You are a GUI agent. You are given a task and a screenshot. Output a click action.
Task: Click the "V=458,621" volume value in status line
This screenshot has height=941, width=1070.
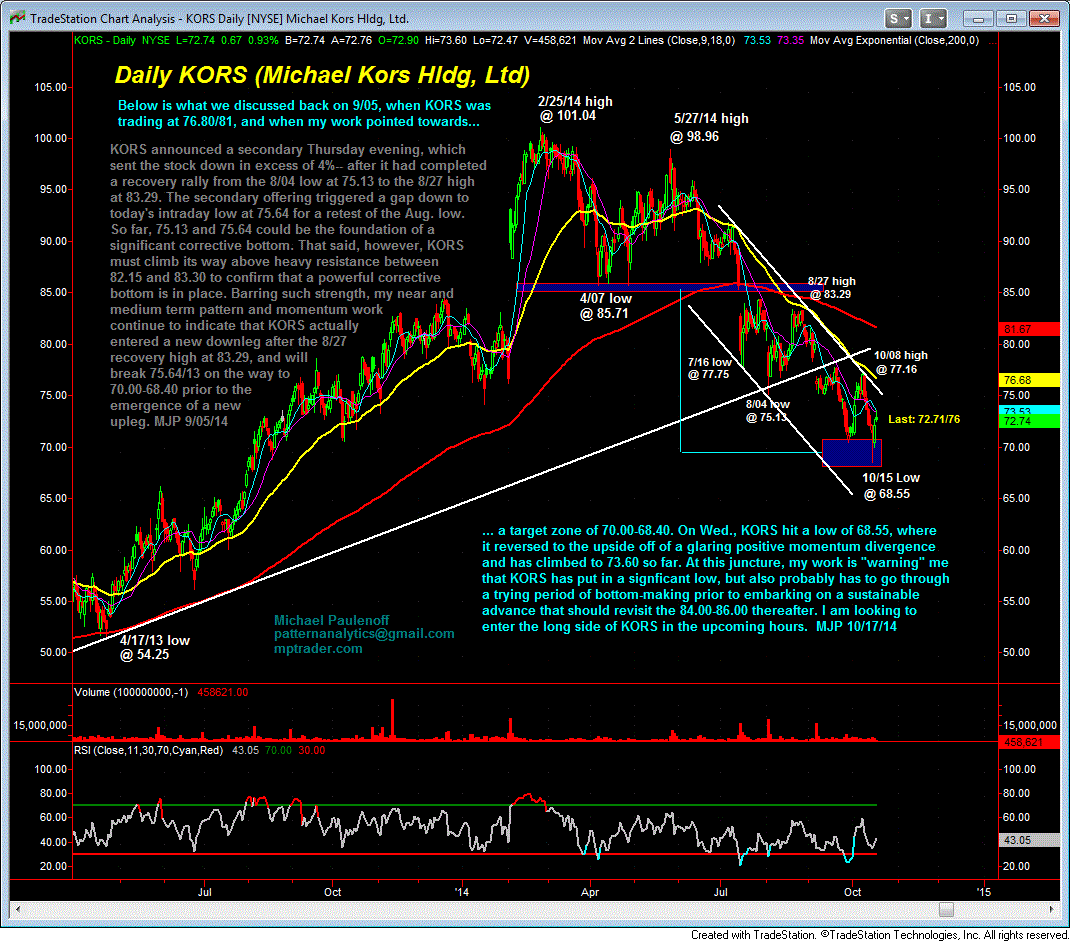(550, 40)
